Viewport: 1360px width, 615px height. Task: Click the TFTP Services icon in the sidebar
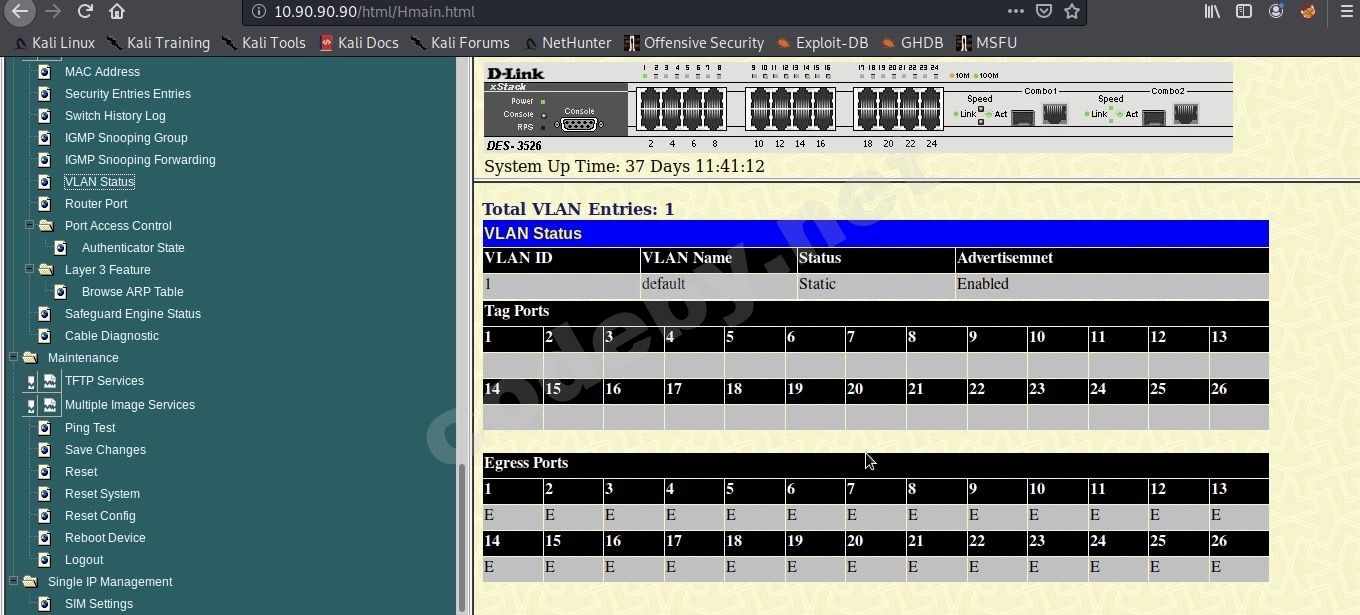click(x=49, y=380)
